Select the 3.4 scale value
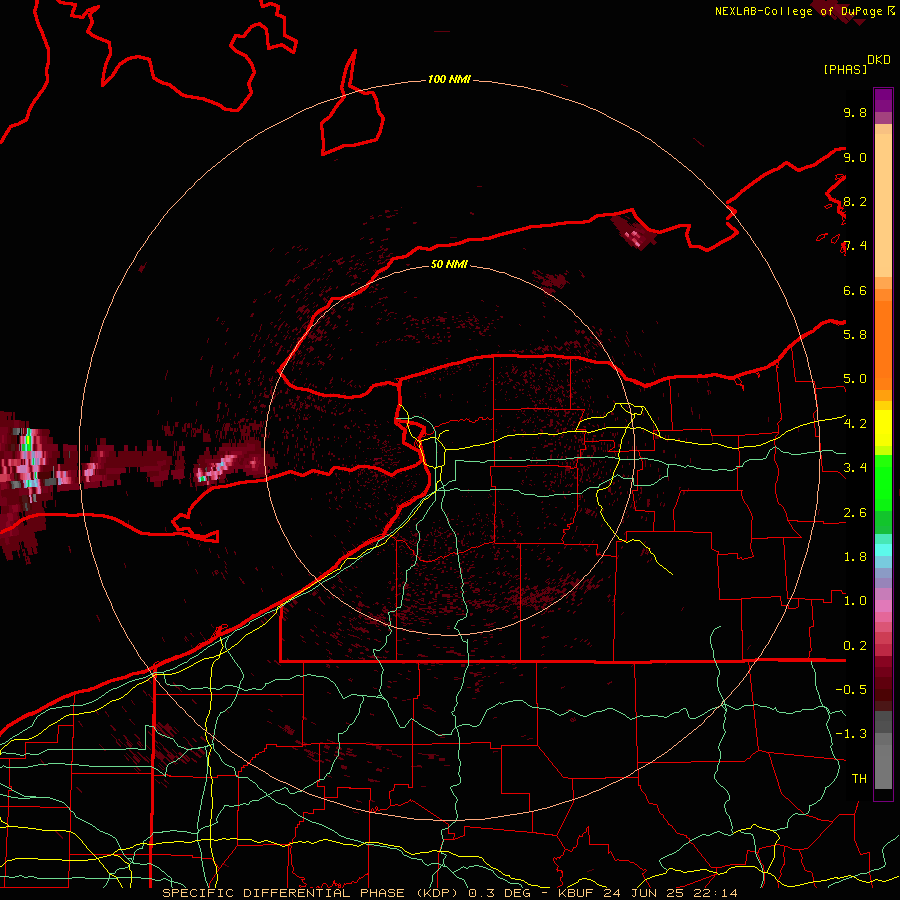 click(x=855, y=468)
